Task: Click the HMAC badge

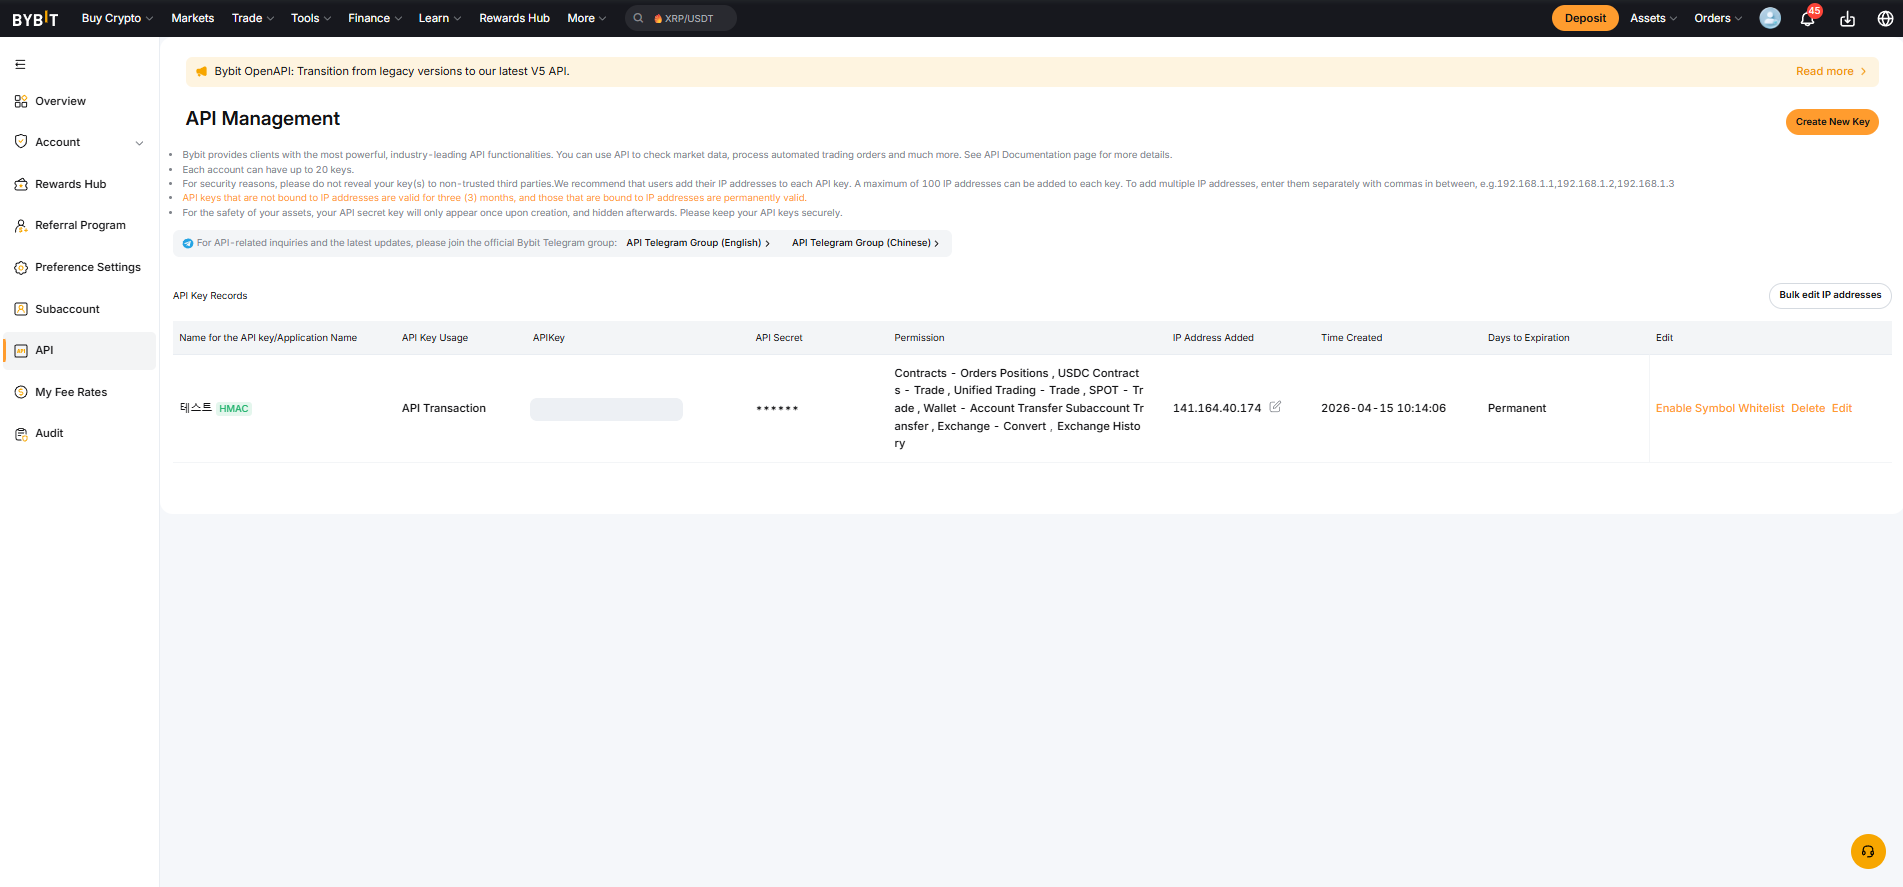Action: pos(234,408)
